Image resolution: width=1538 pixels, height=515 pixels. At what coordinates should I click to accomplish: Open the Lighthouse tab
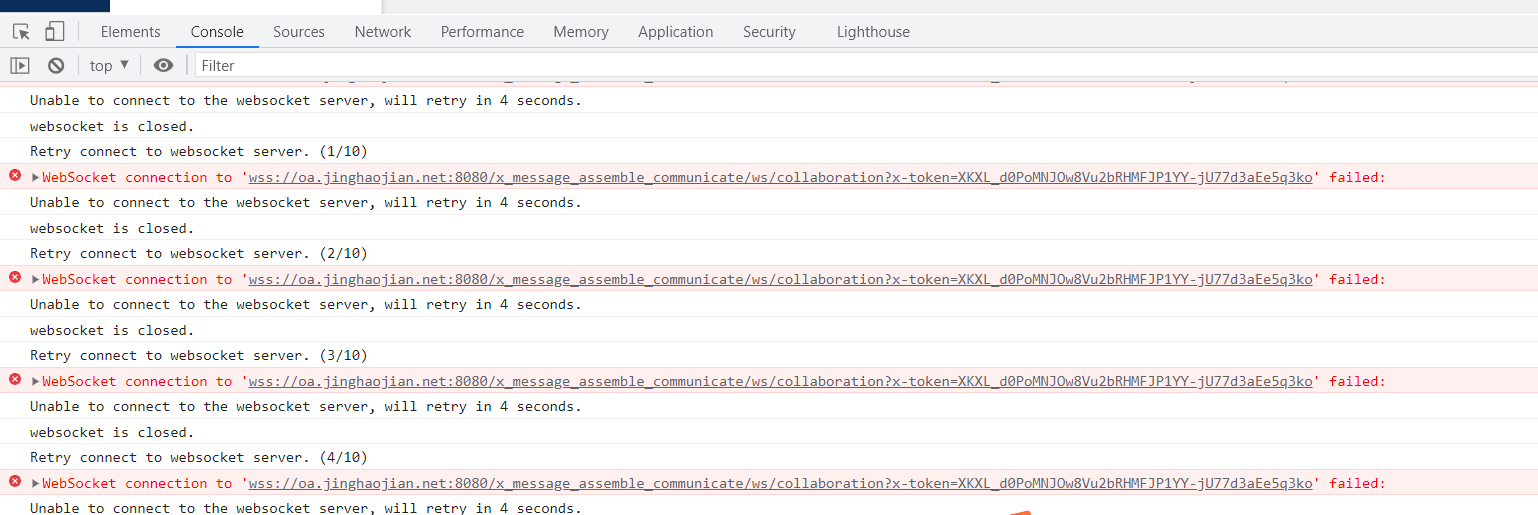(873, 32)
